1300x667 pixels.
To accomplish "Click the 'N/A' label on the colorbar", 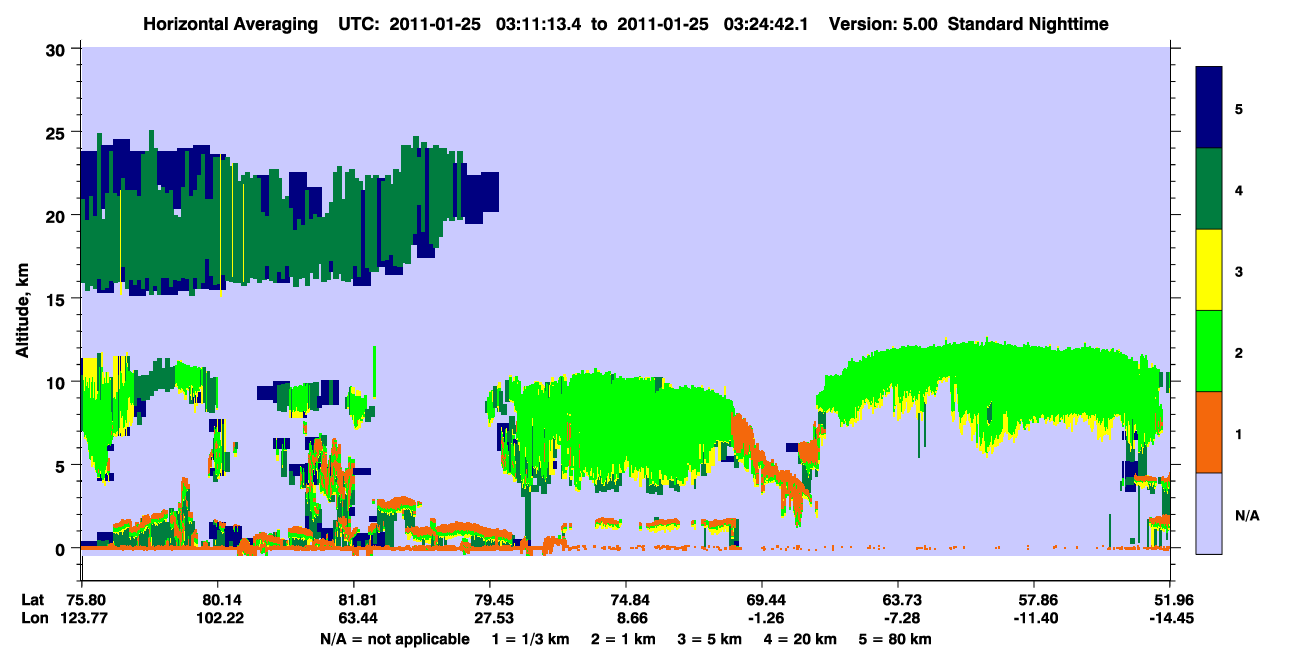I will [x=1246, y=516].
